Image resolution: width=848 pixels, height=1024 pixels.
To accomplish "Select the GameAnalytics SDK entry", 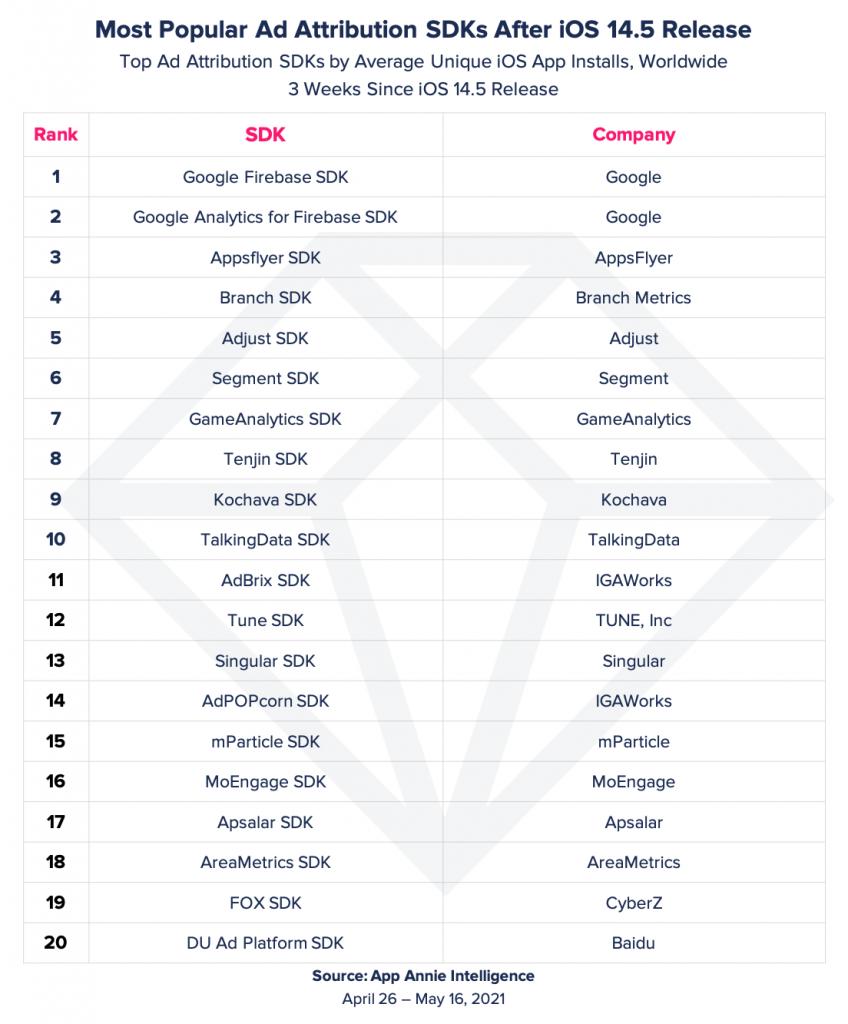I will [265, 419].
